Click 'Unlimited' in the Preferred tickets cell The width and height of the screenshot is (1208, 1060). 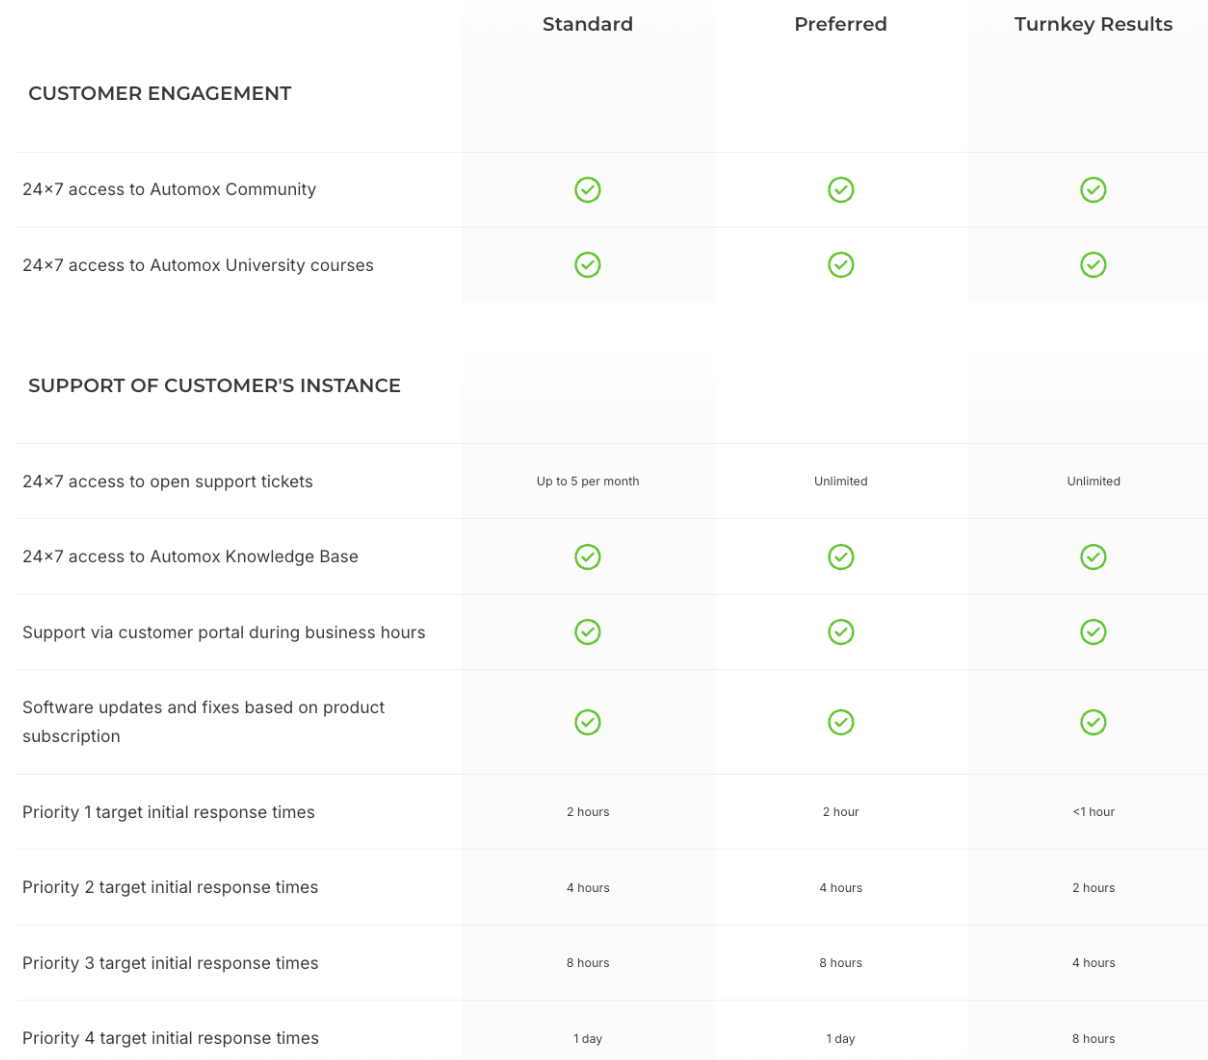[841, 481]
